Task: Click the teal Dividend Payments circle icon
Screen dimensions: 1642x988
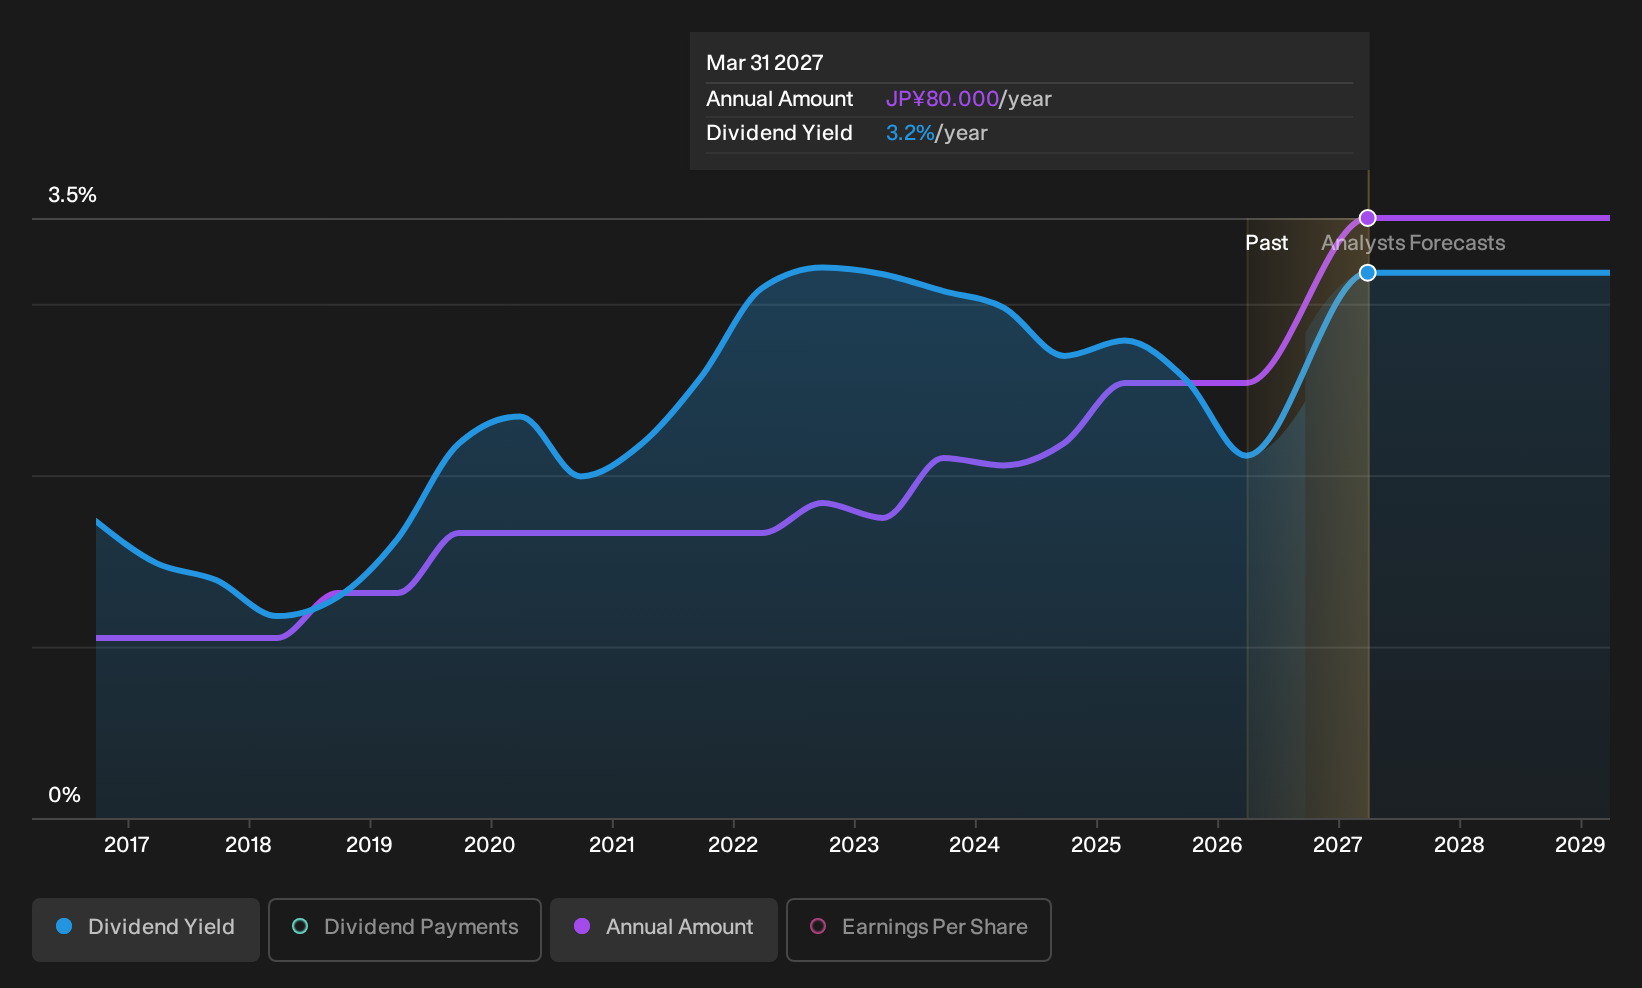Action: (x=300, y=926)
